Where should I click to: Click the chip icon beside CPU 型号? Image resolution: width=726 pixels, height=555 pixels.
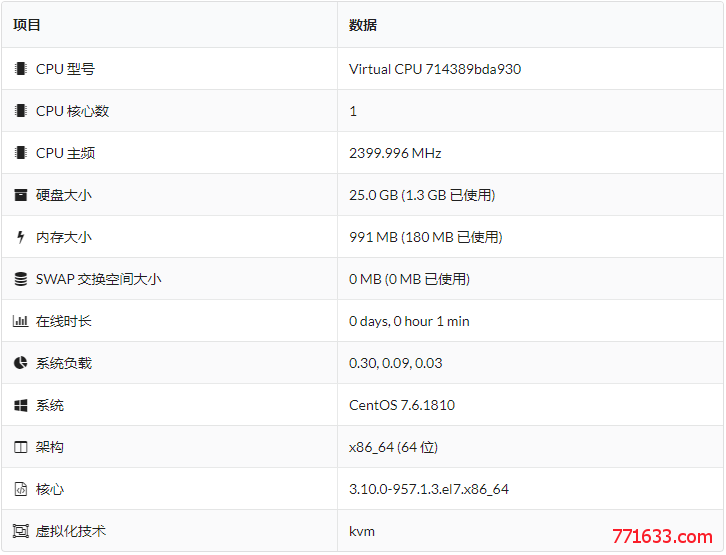tap(20, 69)
